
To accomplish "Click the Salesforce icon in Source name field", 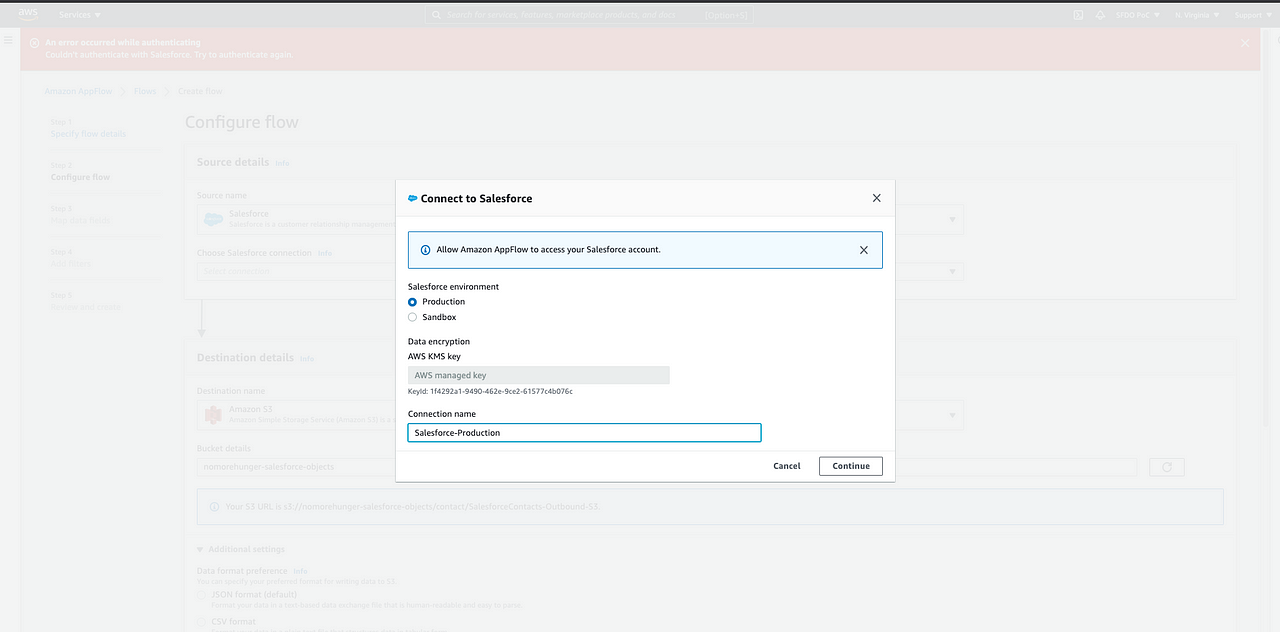I will point(213,219).
